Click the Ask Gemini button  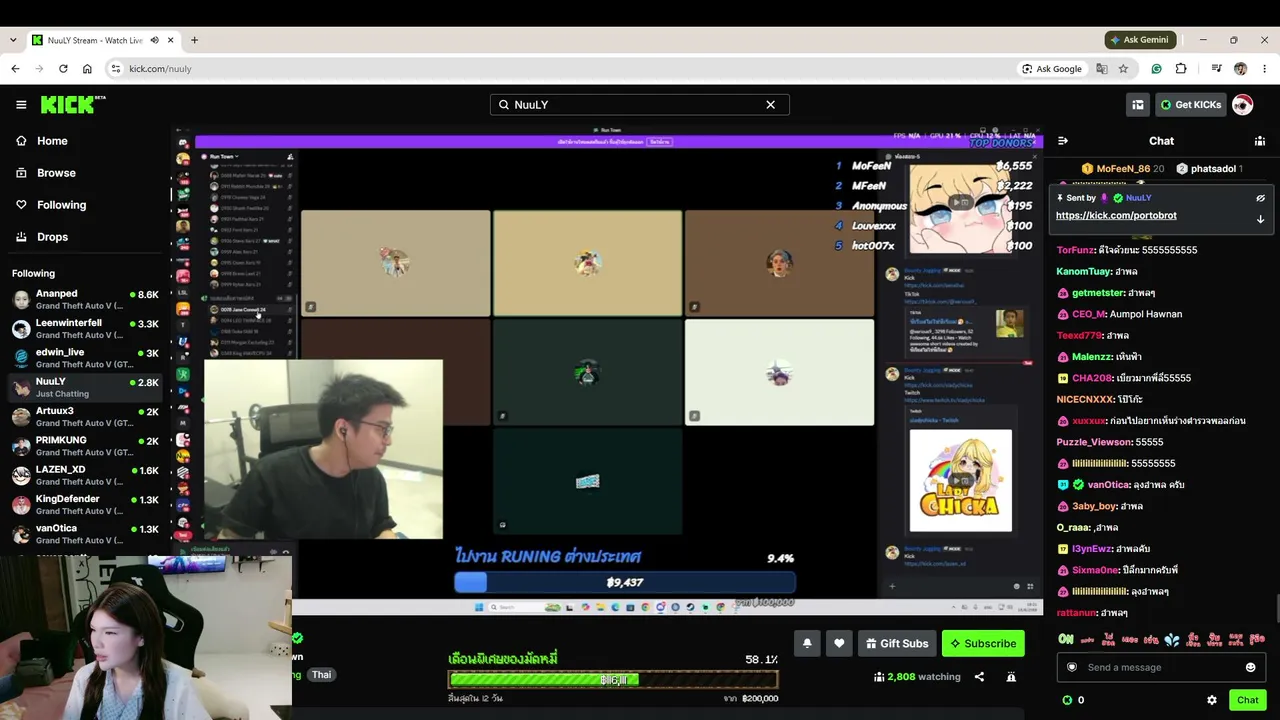pyautogui.click(x=1139, y=40)
